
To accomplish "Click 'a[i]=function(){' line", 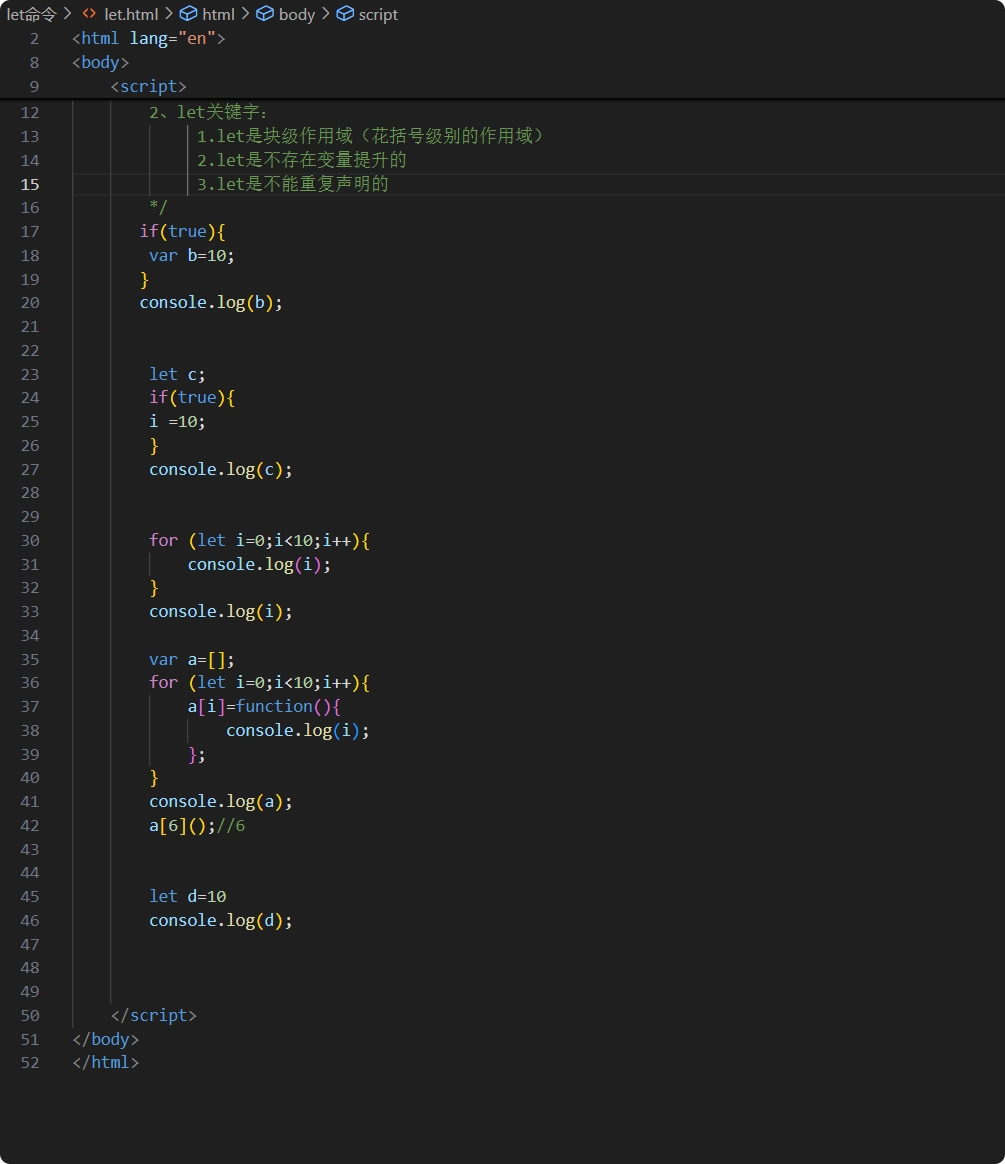I will (264, 706).
